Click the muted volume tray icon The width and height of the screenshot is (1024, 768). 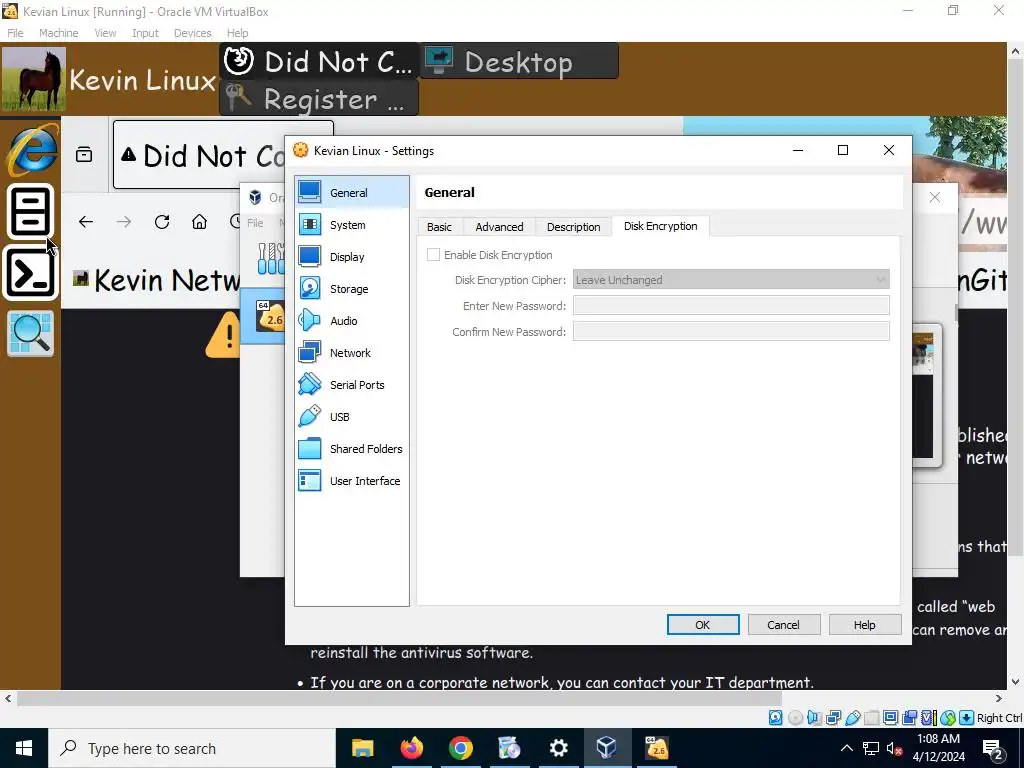(x=894, y=748)
